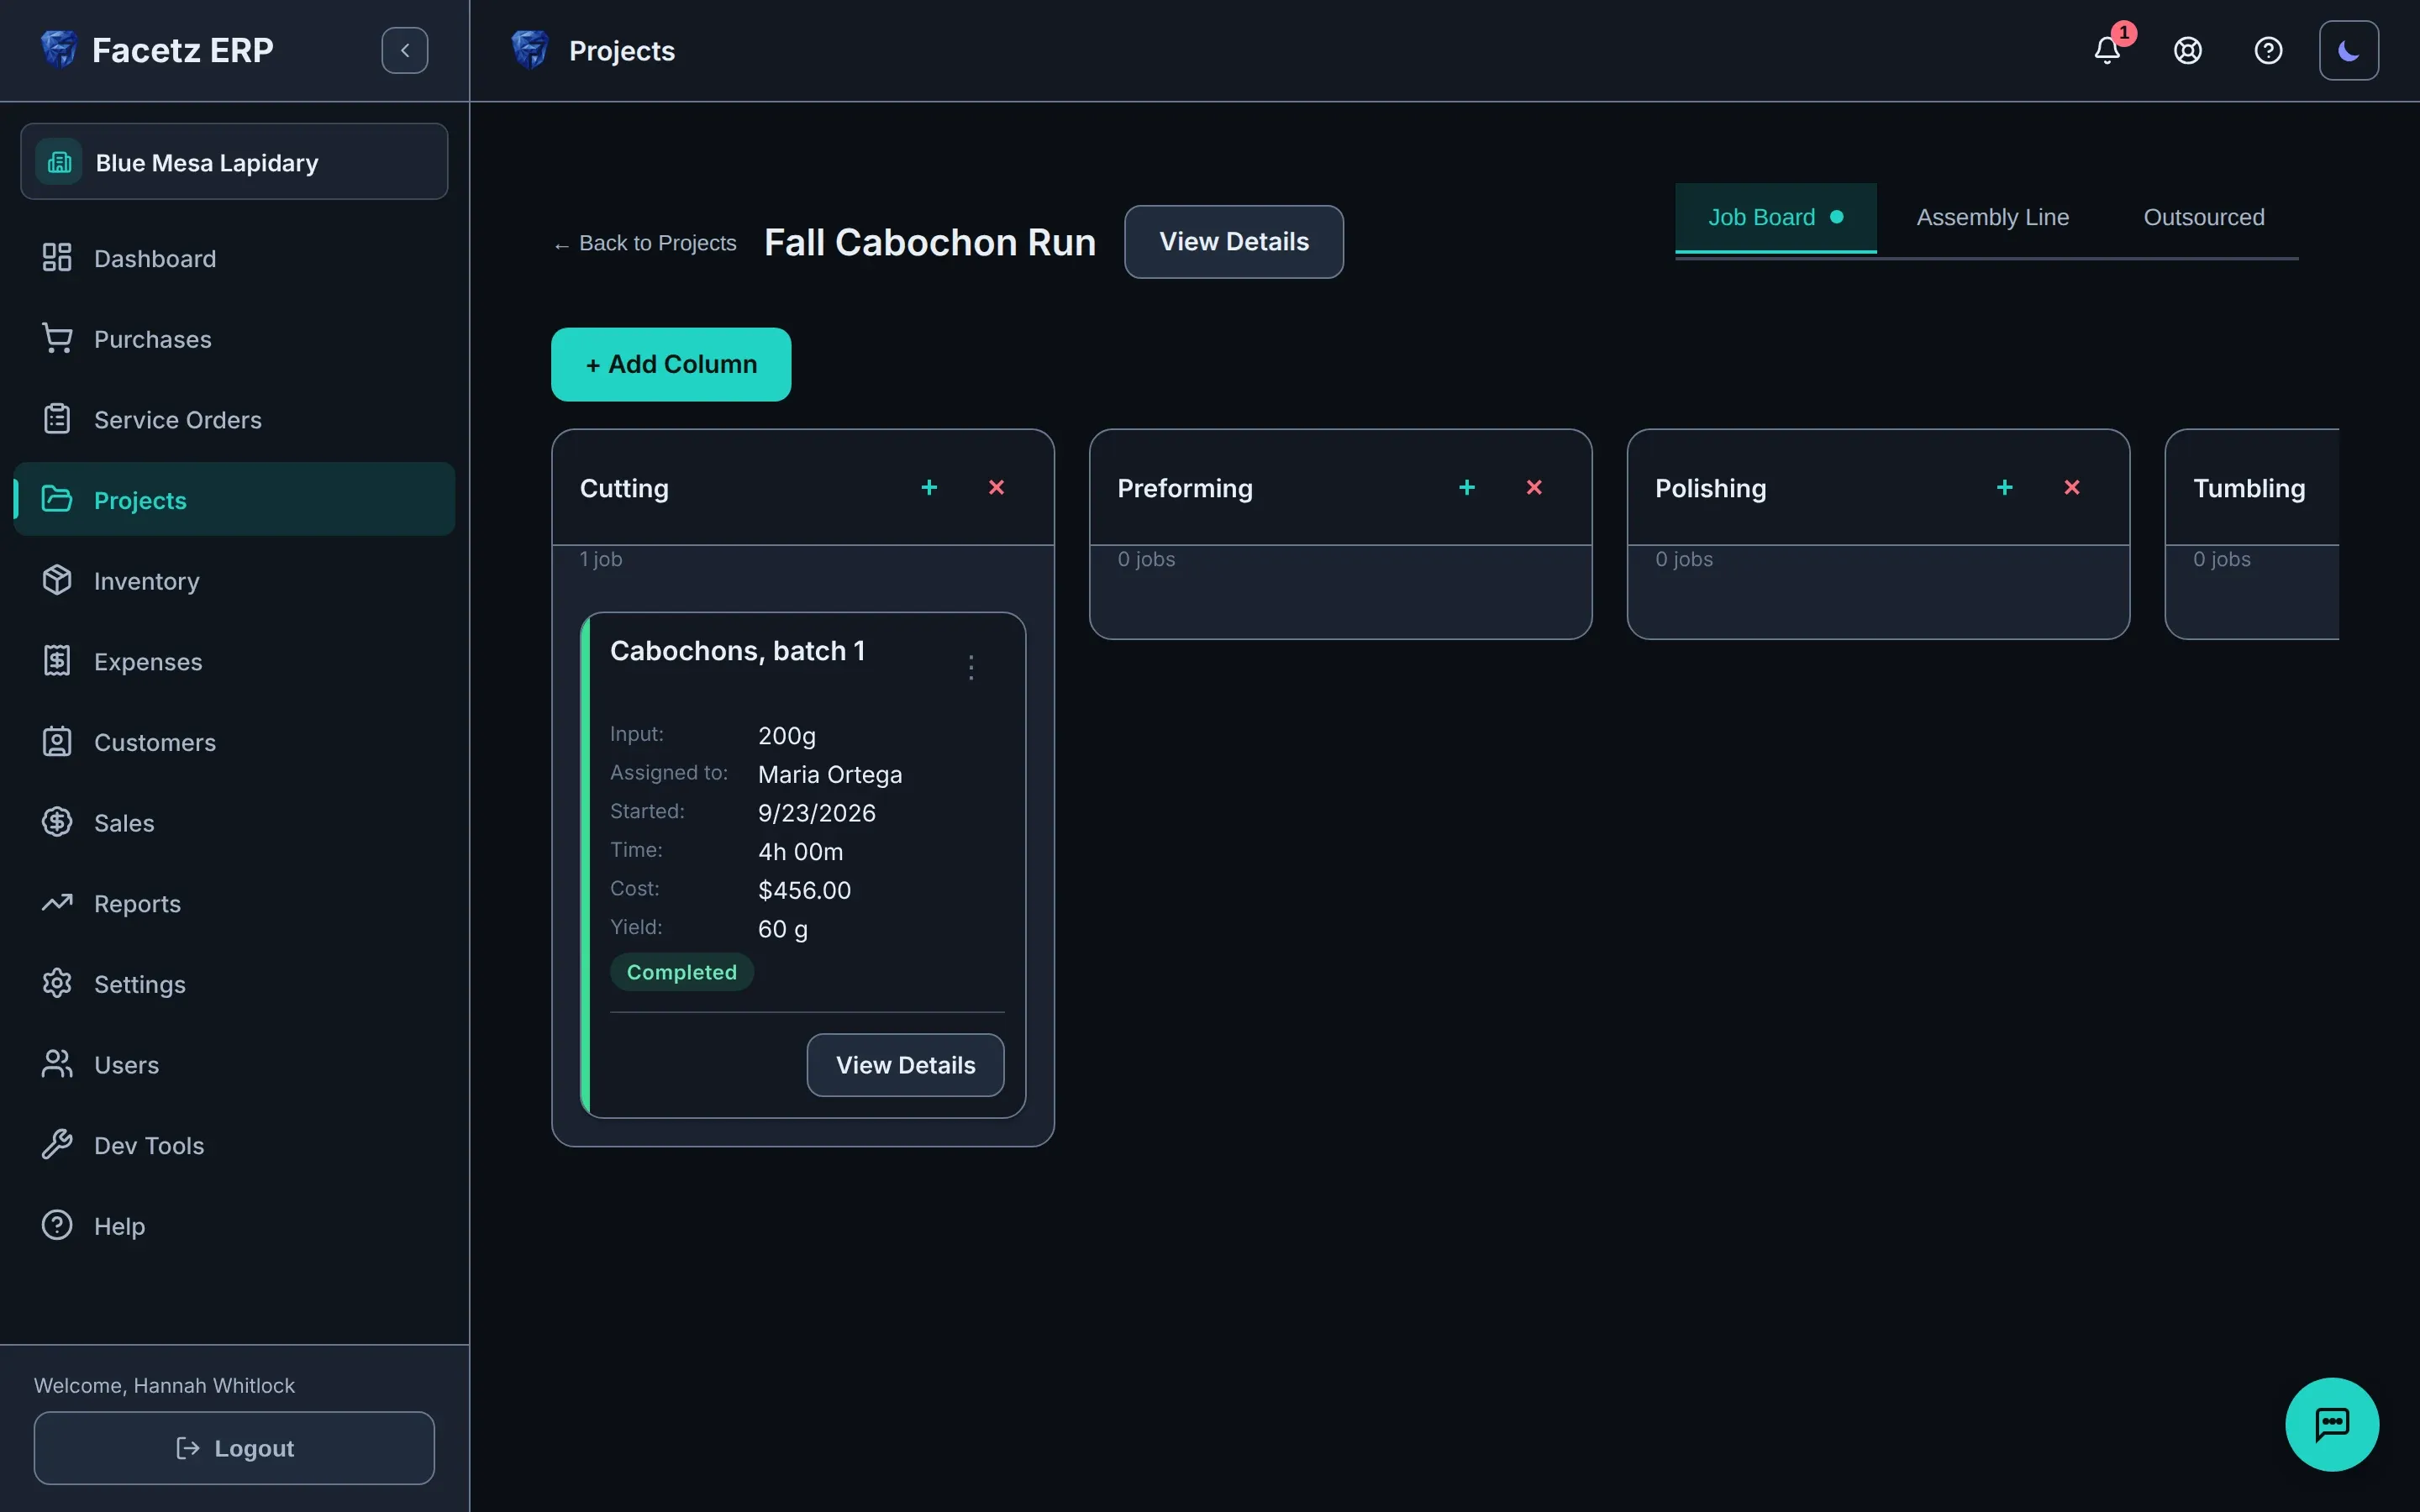Open Service Orders in the sidebar
The width and height of the screenshot is (2420, 1512).
pos(234,419)
